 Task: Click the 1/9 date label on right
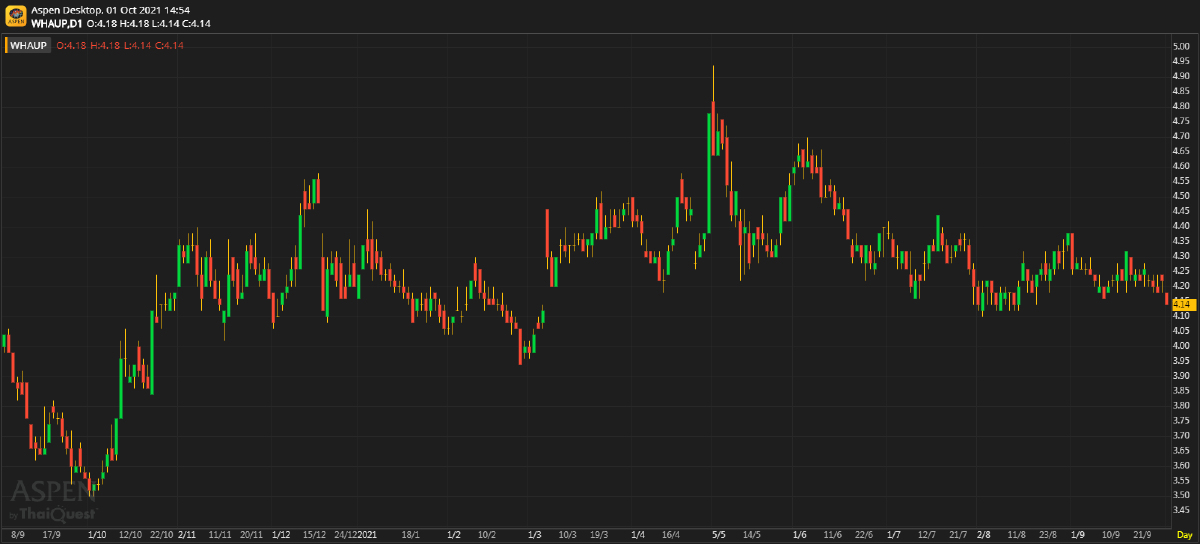pos(1077,536)
